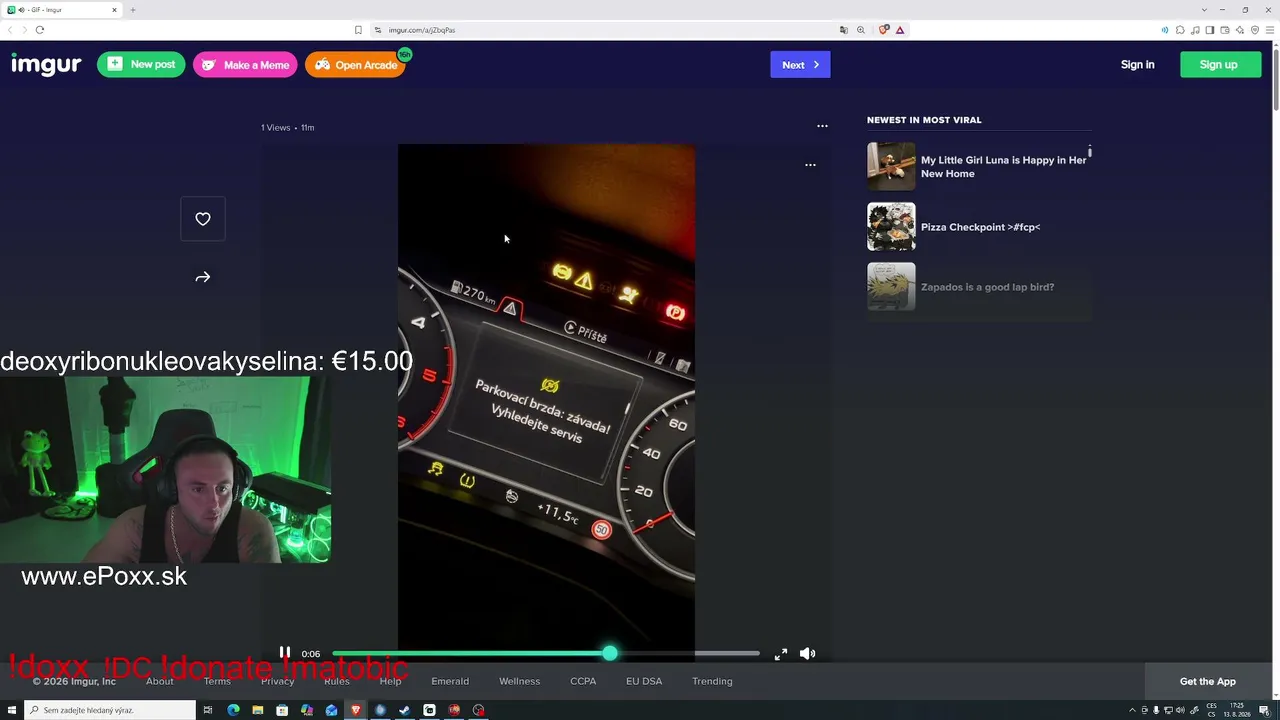Open the page translate icon
The height and width of the screenshot is (720, 1280).
[x=844, y=30]
